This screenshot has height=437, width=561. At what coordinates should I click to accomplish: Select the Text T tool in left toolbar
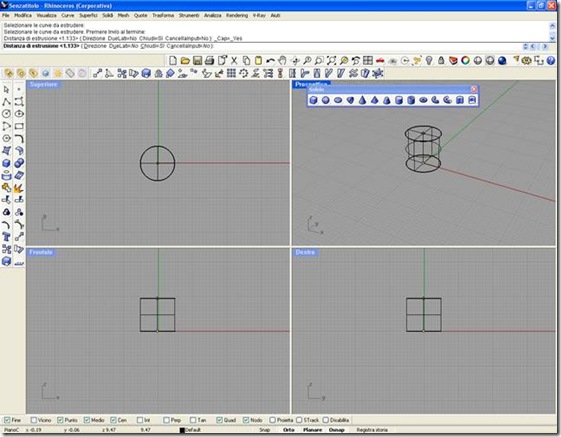pos(6,236)
